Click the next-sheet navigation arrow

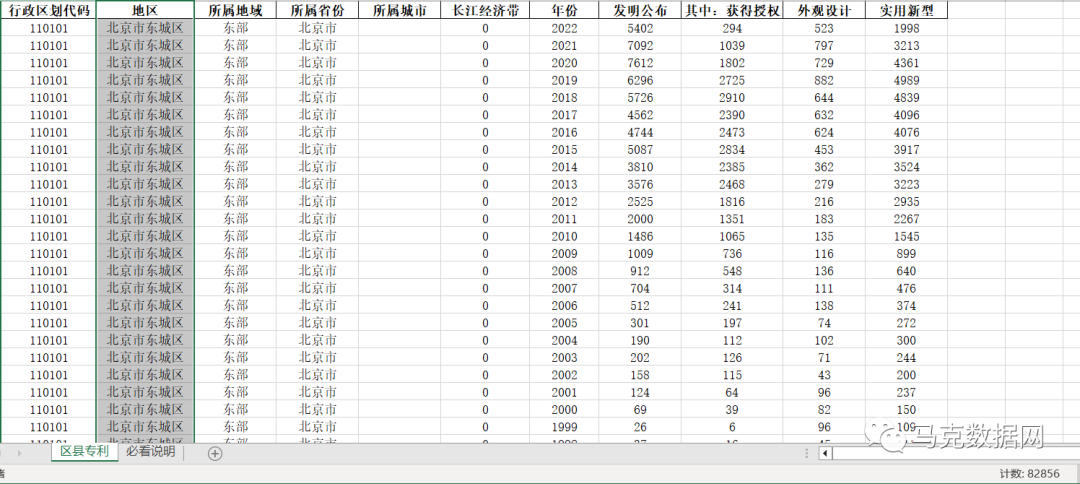tap(19, 453)
